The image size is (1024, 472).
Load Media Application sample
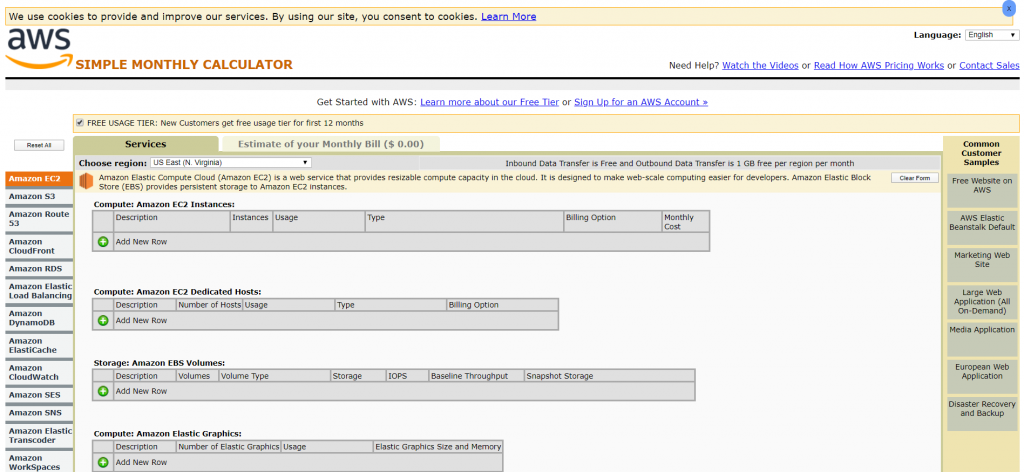(982, 339)
